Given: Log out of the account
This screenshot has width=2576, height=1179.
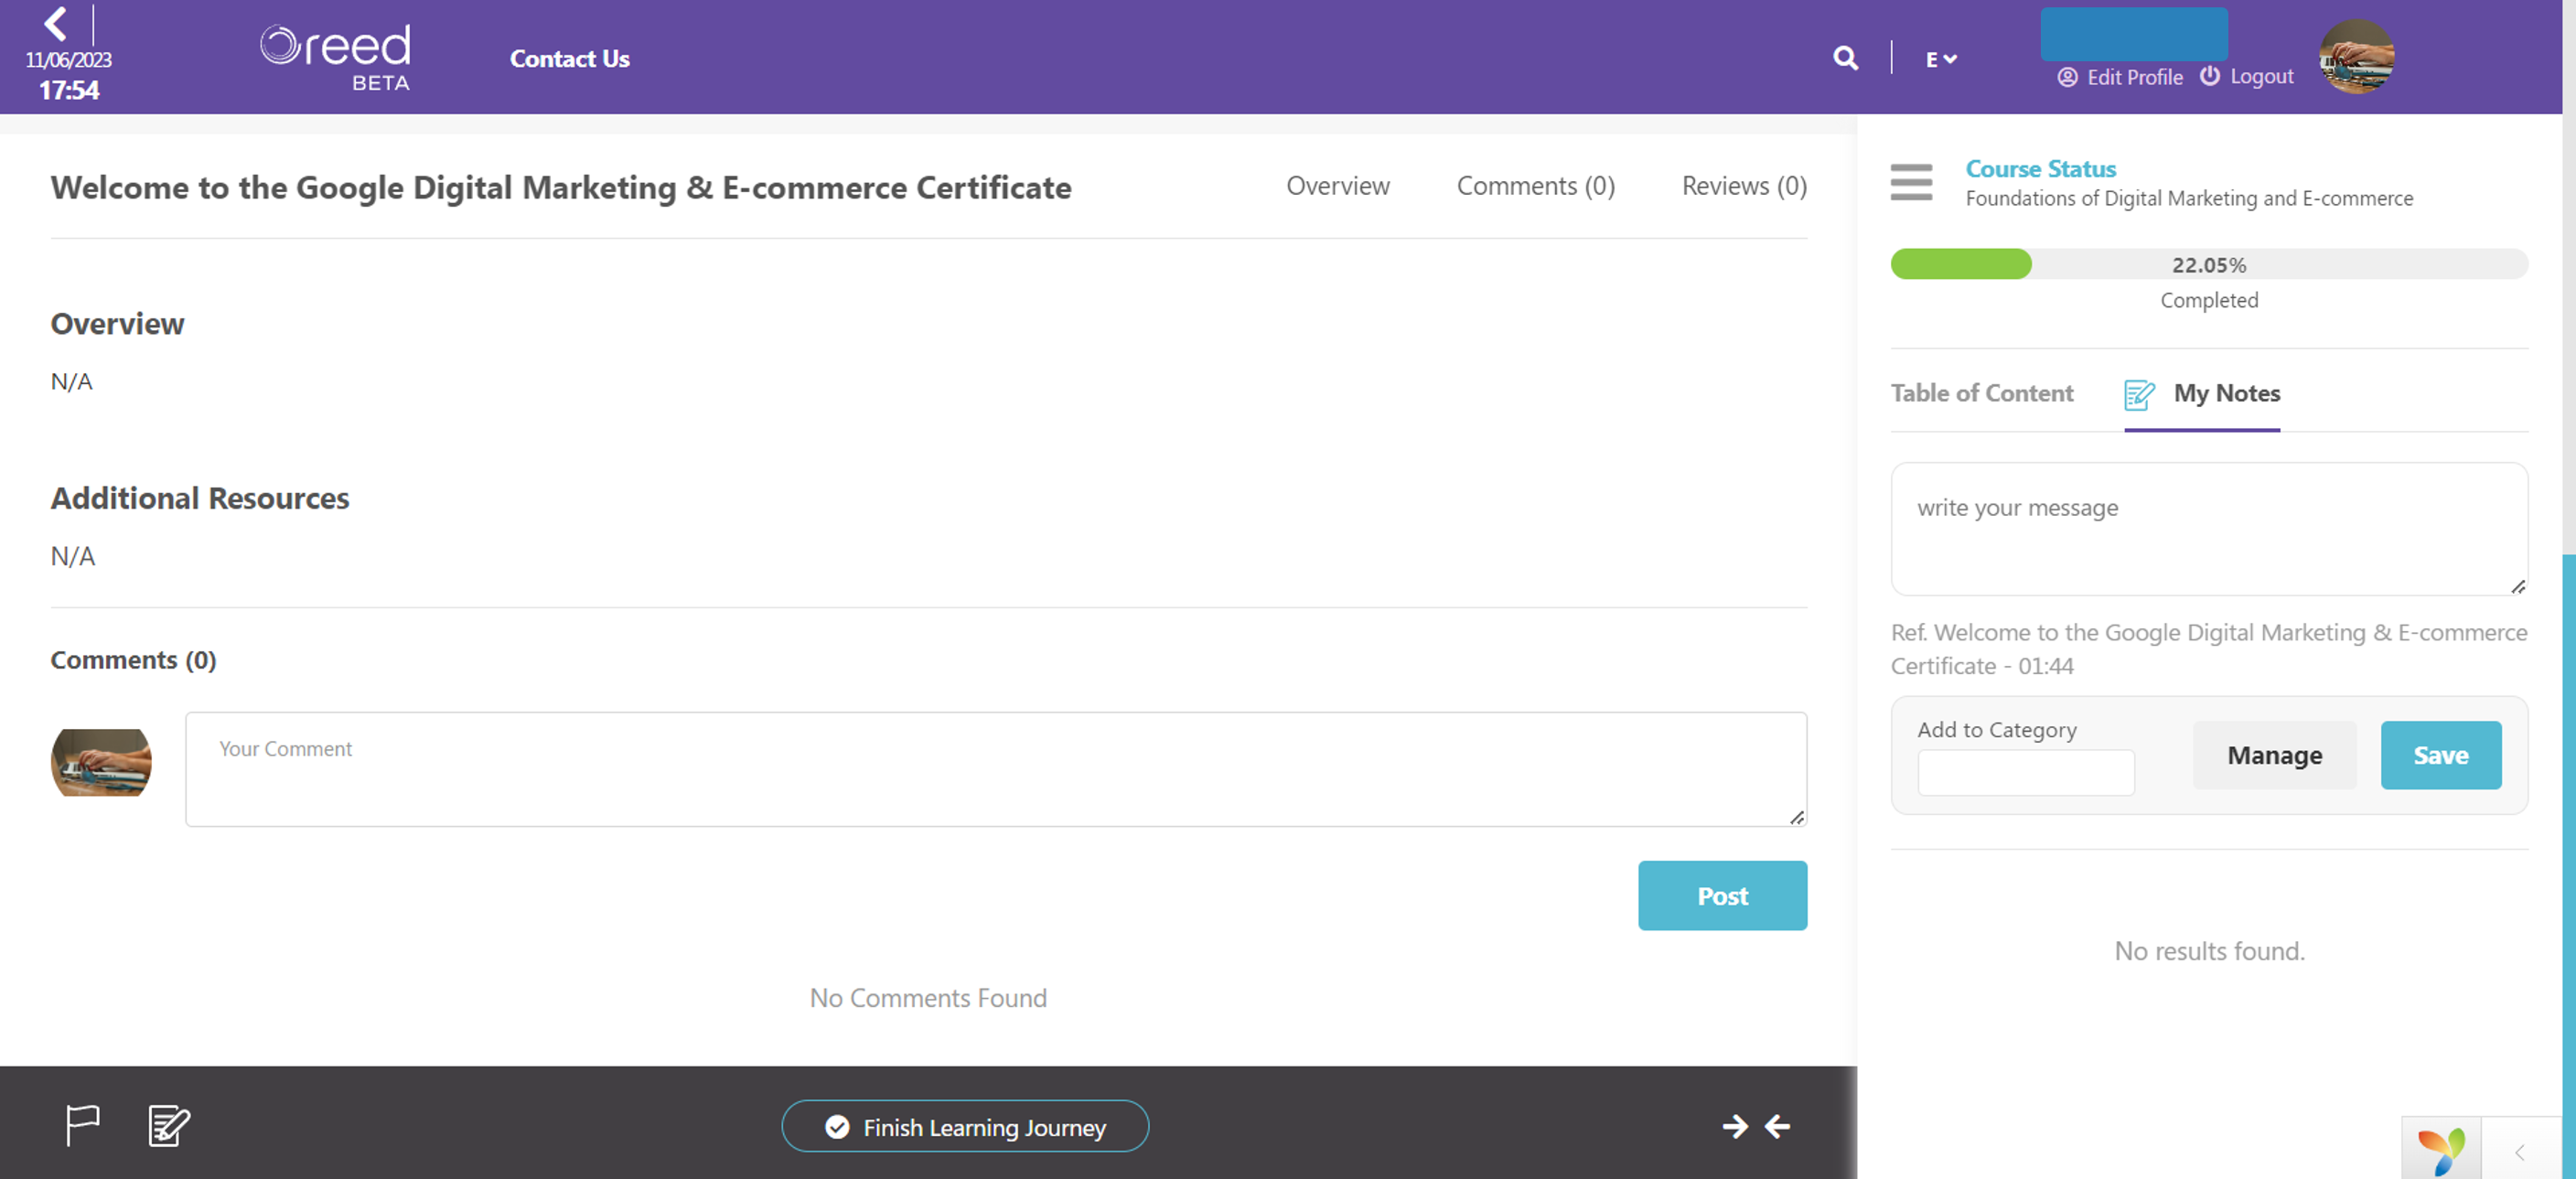Looking at the screenshot, I should coord(2246,76).
